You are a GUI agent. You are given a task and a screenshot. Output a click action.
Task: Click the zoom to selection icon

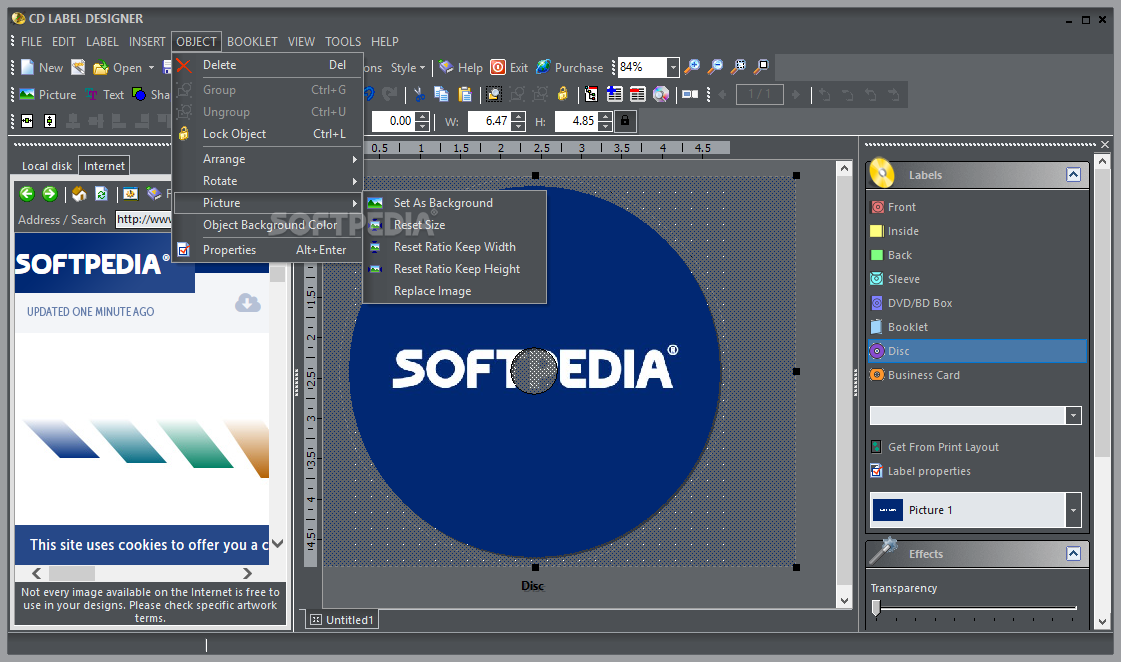[x=739, y=67]
